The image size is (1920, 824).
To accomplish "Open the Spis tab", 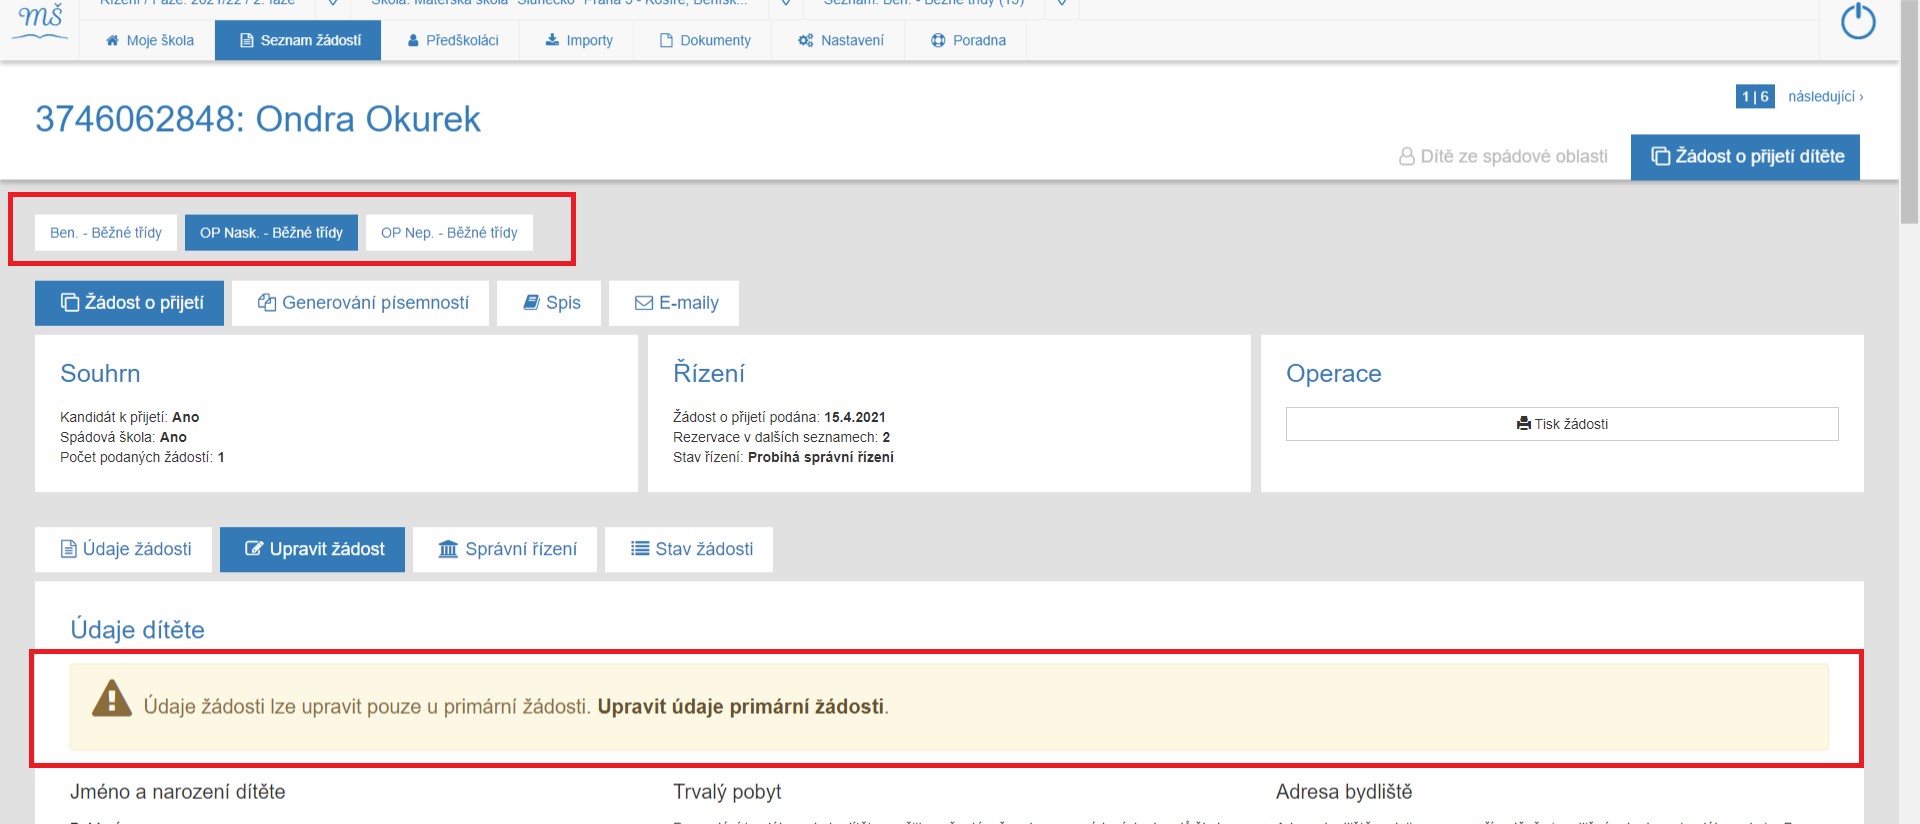I will pos(551,303).
